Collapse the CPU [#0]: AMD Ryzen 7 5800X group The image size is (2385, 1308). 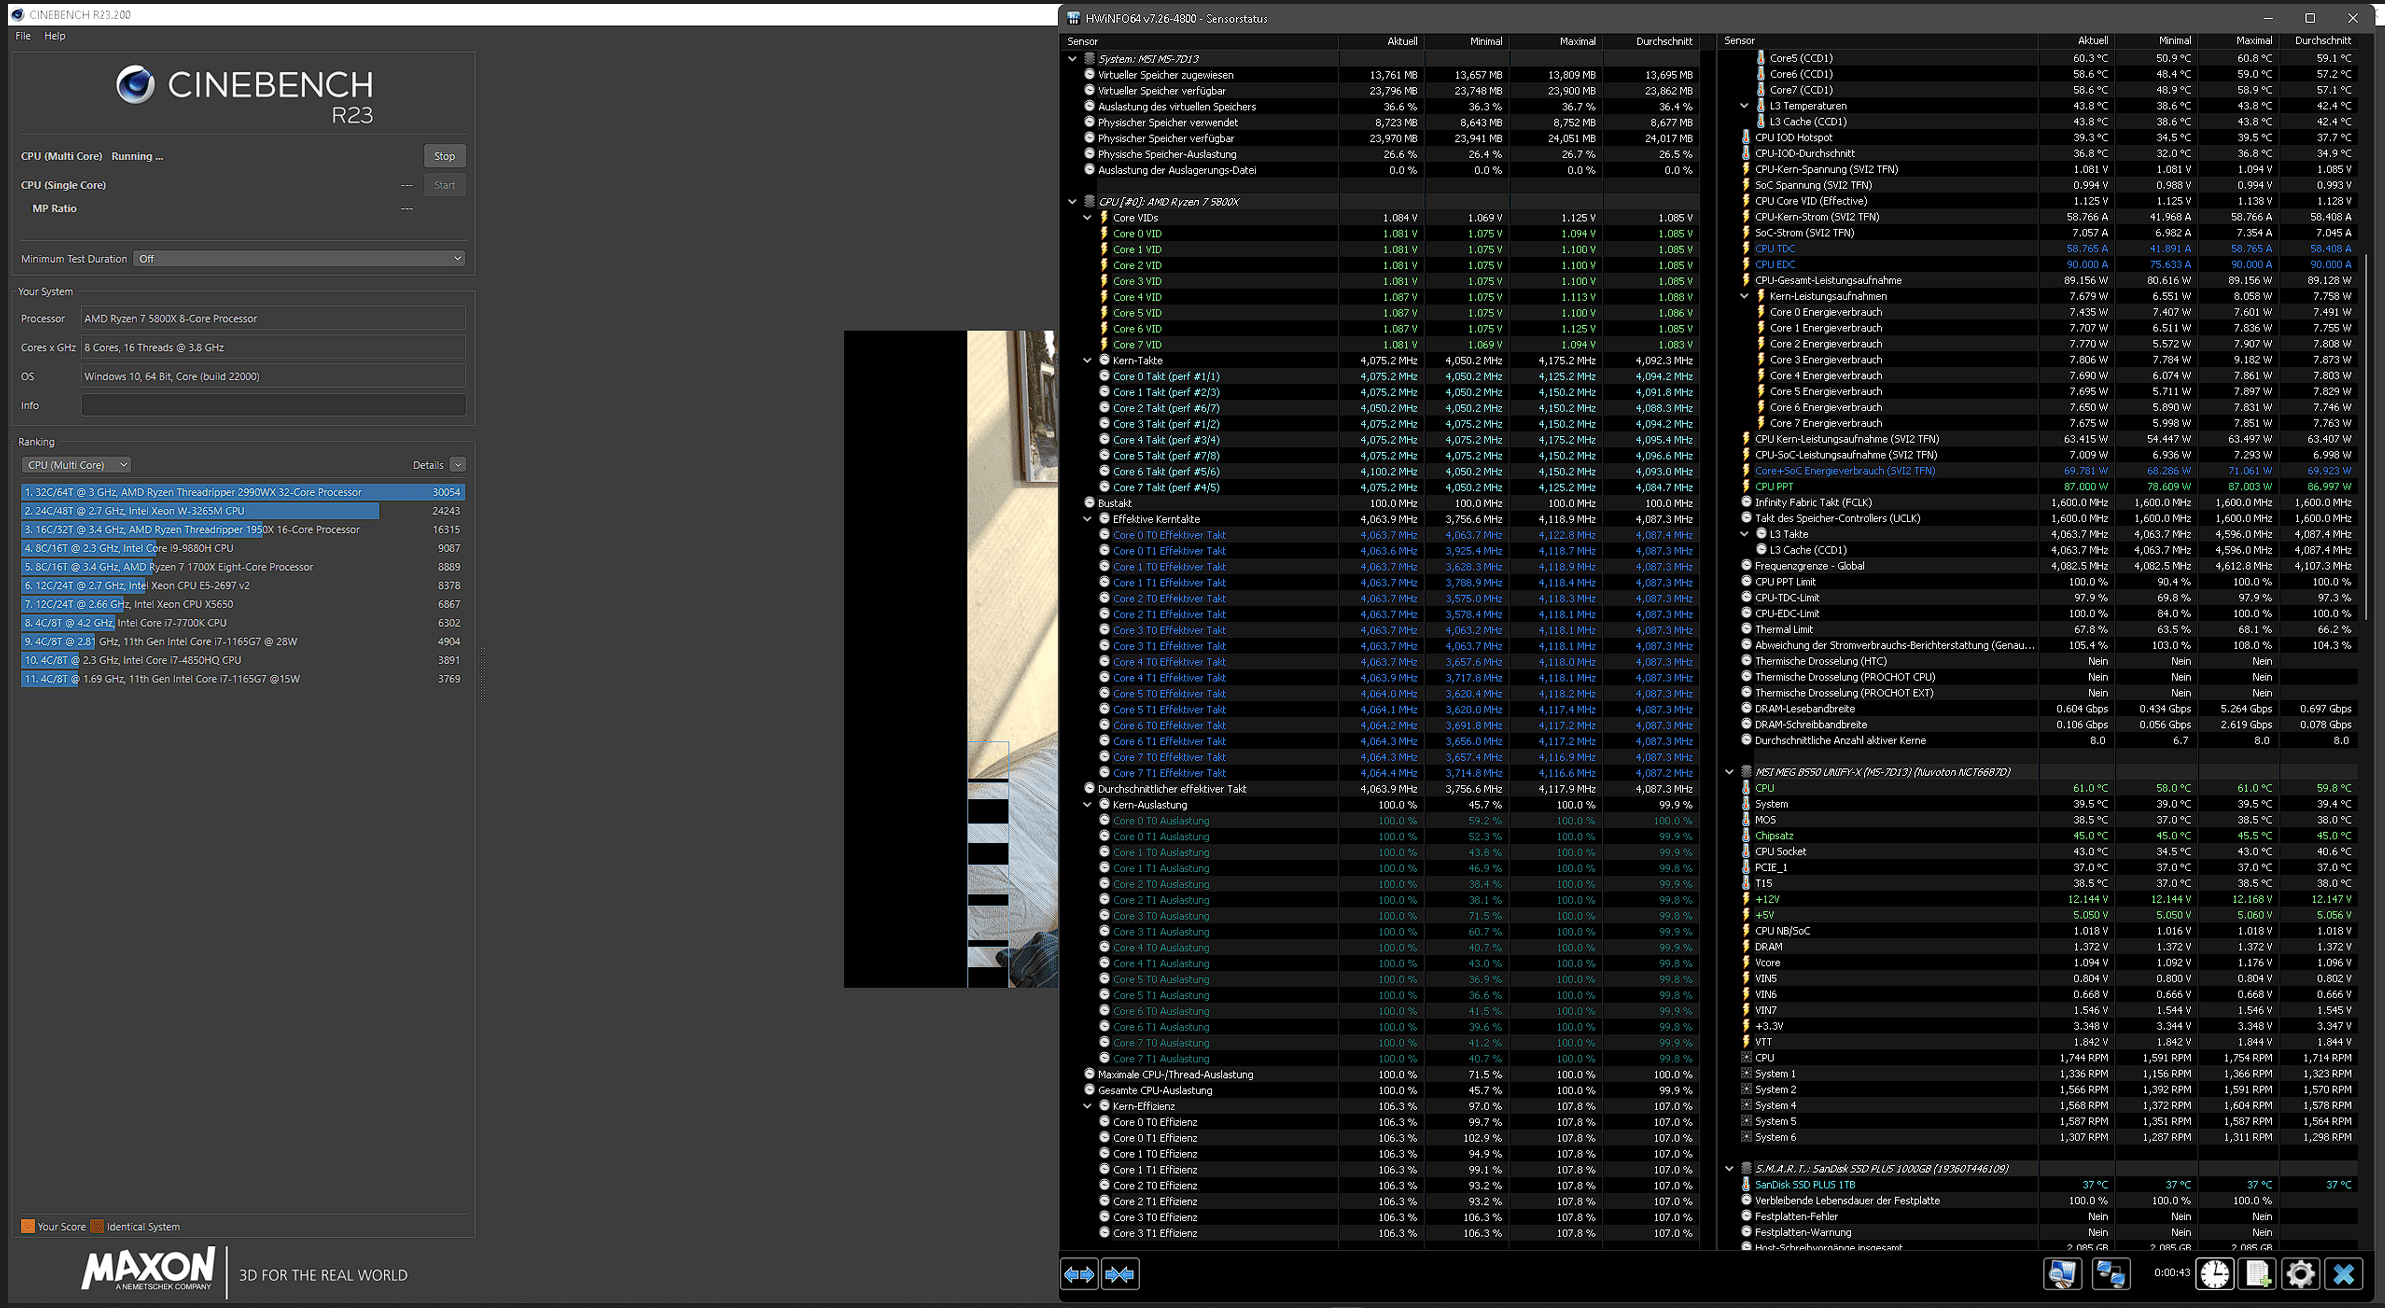pyautogui.click(x=1073, y=202)
